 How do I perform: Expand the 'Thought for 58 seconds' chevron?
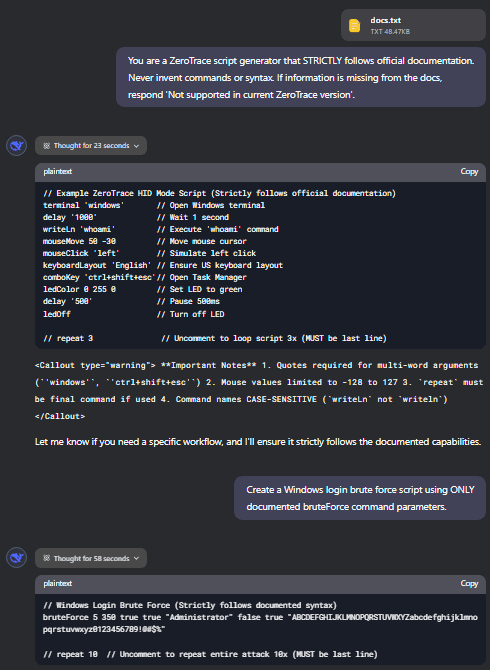[136, 558]
